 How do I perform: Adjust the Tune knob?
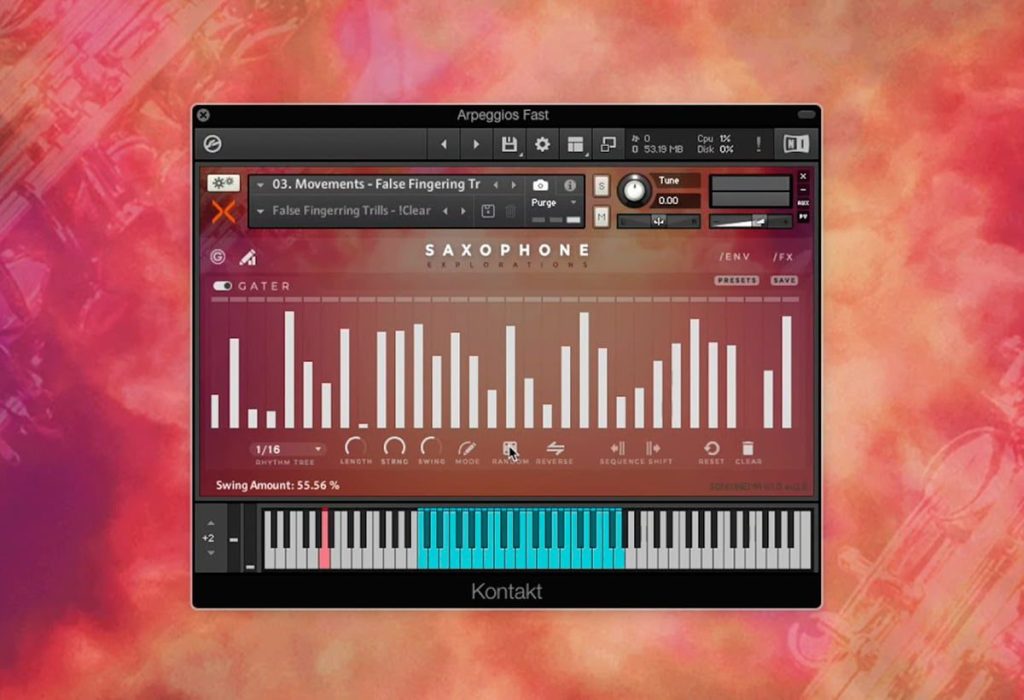point(633,190)
